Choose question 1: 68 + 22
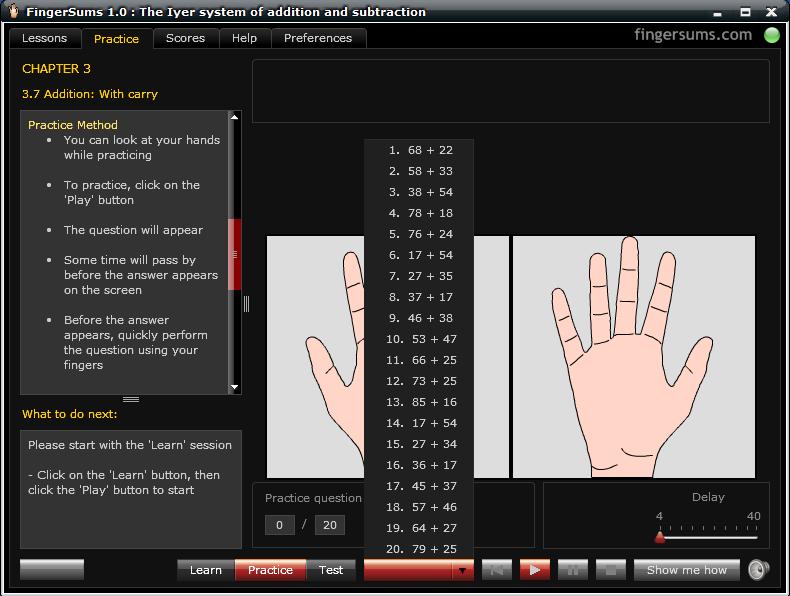790x596 pixels. (420, 150)
